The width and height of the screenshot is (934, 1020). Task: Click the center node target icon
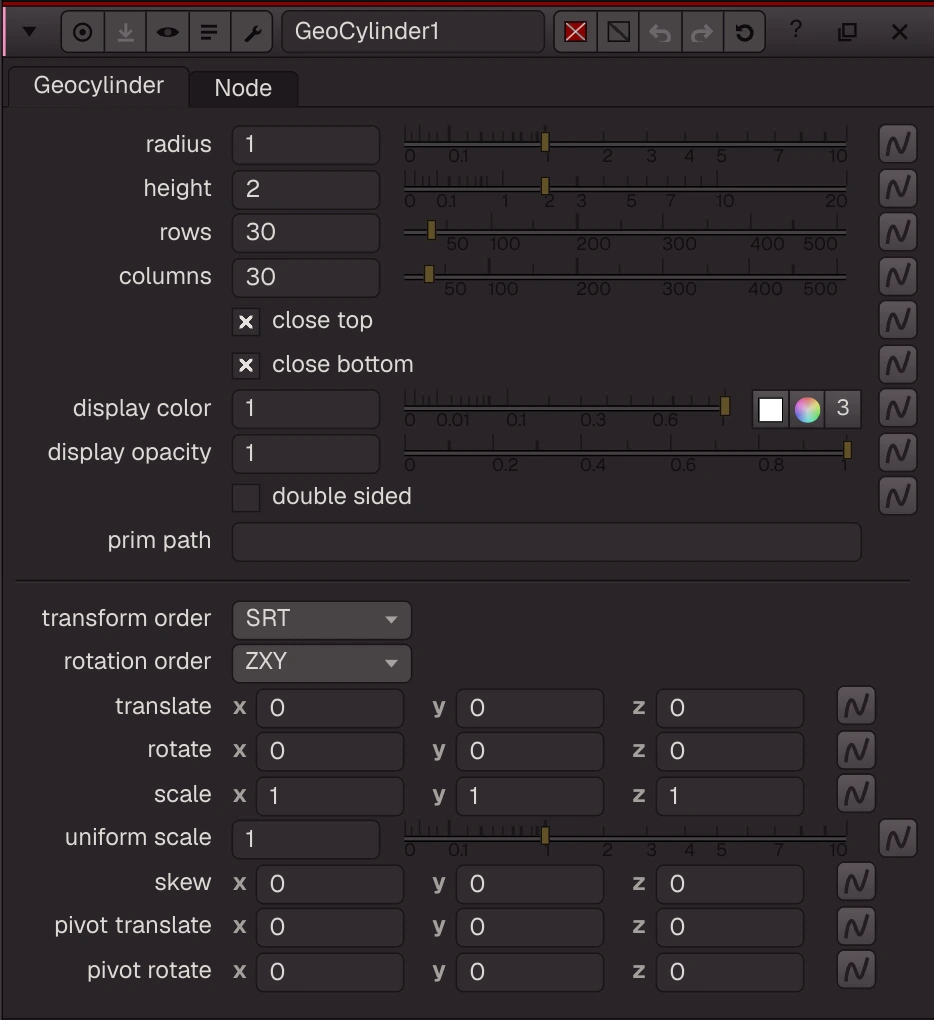click(83, 32)
